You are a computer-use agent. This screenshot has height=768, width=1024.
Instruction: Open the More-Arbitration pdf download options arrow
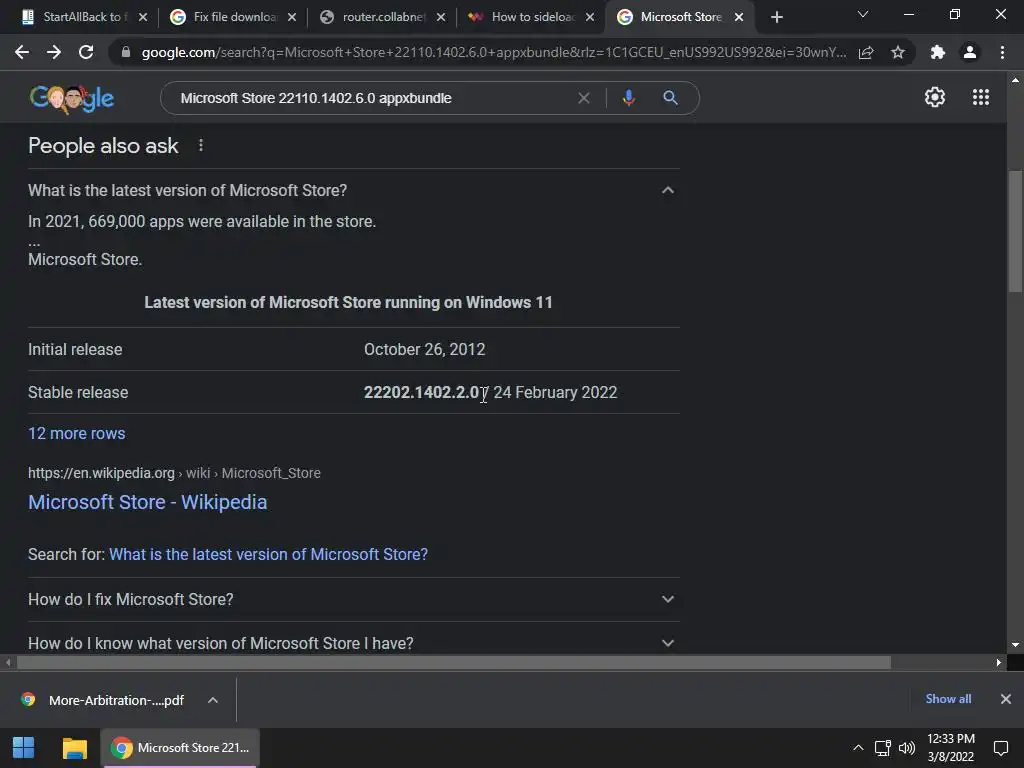[213, 700]
